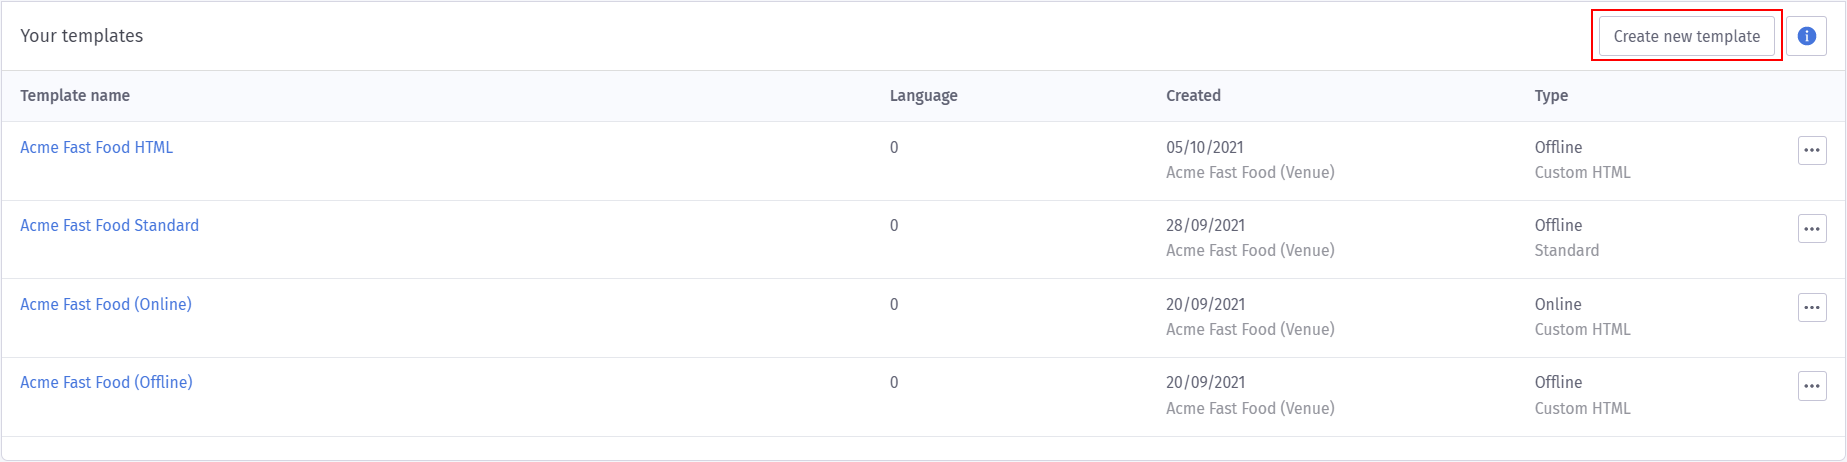Click the 05/10/2021 created date
The width and height of the screenshot is (1847, 462).
(x=1205, y=147)
